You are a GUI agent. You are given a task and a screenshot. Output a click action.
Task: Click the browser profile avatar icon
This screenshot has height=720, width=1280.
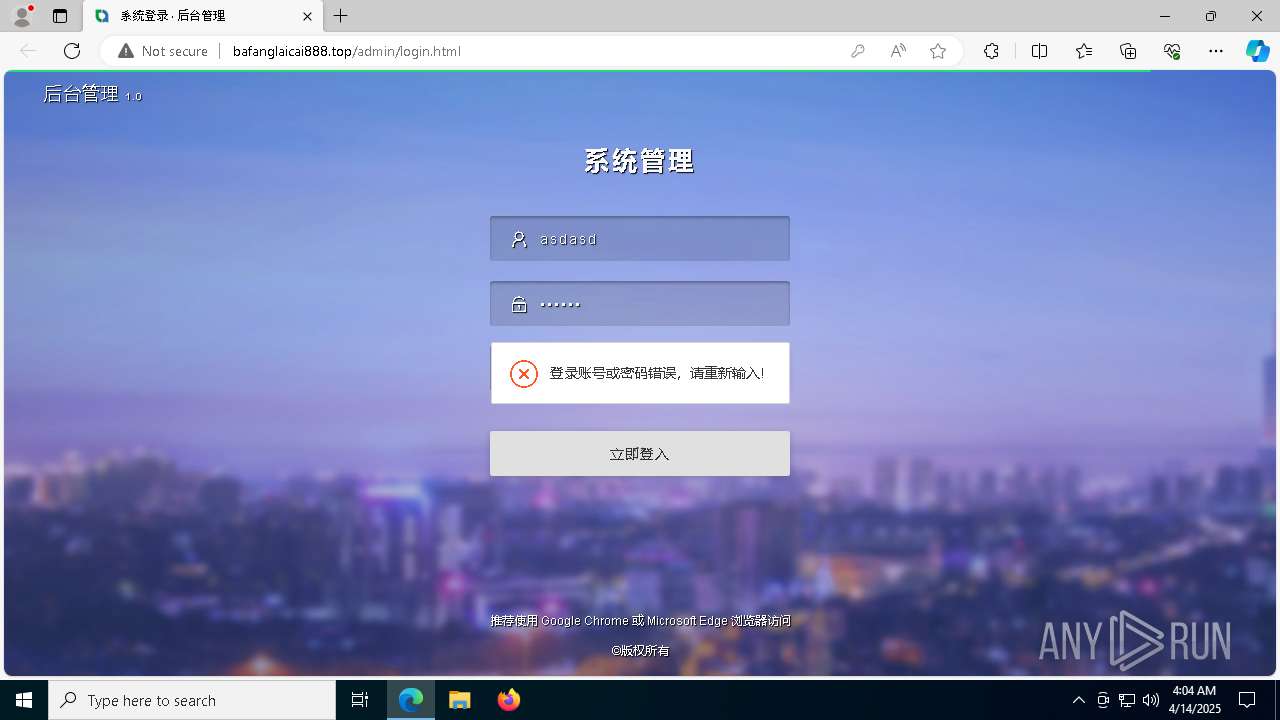pos(22,16)
